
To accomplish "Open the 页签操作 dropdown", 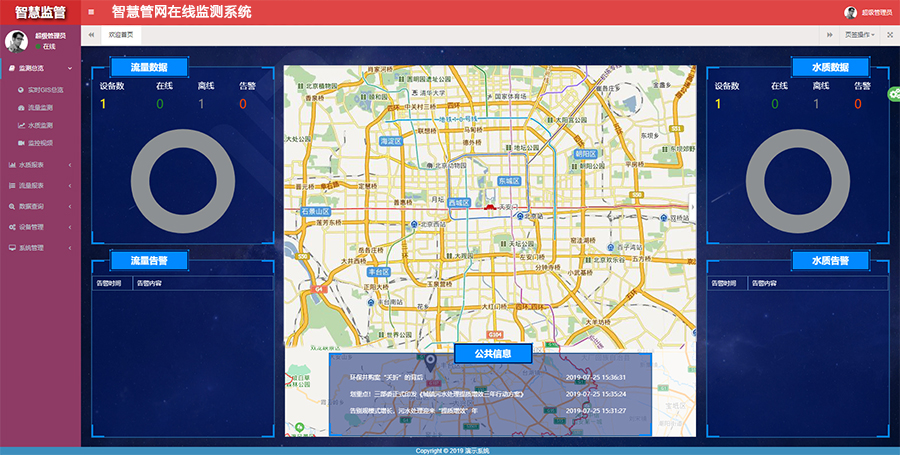I will click(x=860, y=34).
